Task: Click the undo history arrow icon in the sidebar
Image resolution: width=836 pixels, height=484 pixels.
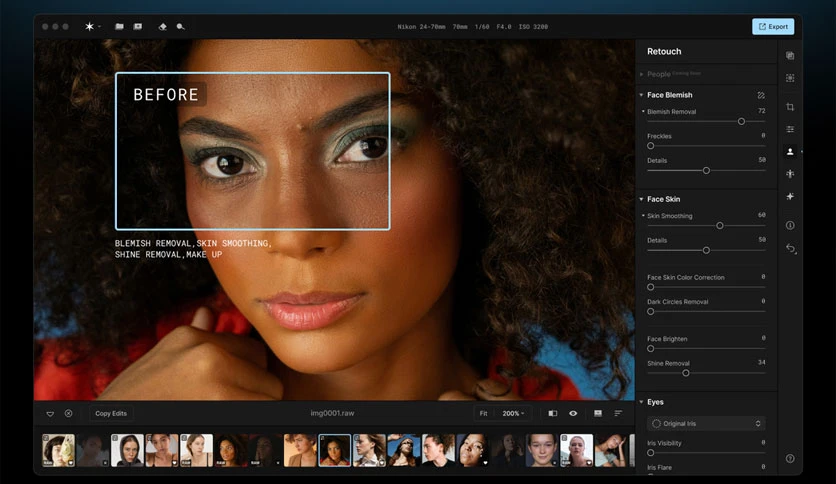Action: [x=791, y=248]
